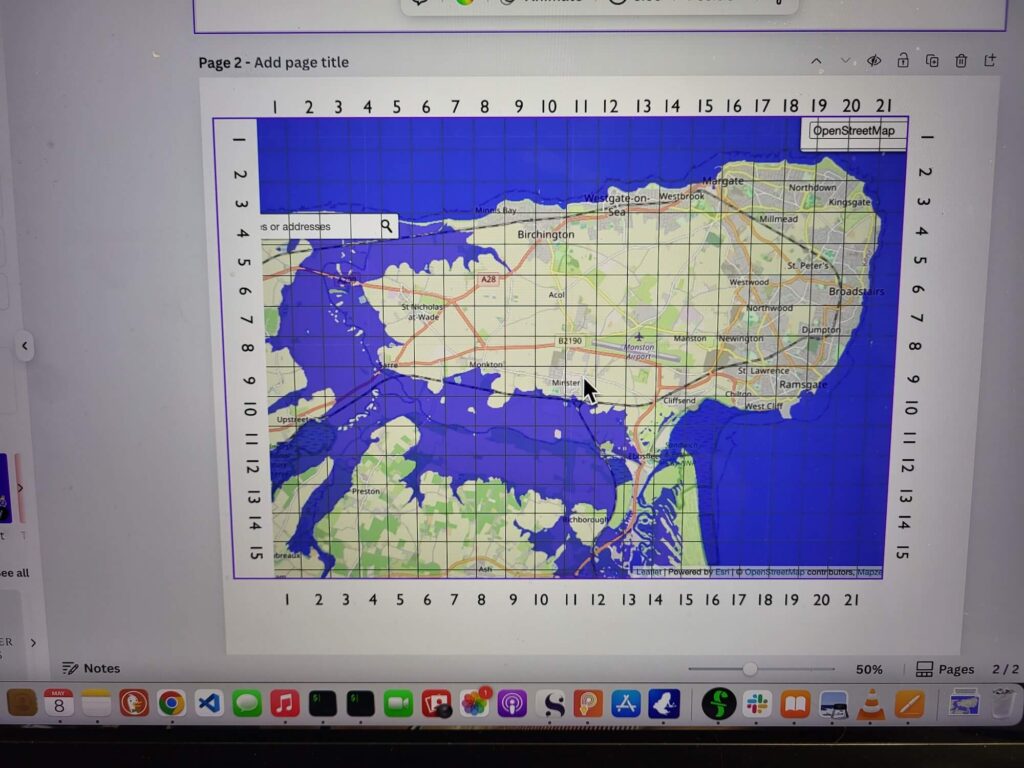
Task: Add a new page with the plus icon
Action: pyautogui.click(x=990, y=61)
